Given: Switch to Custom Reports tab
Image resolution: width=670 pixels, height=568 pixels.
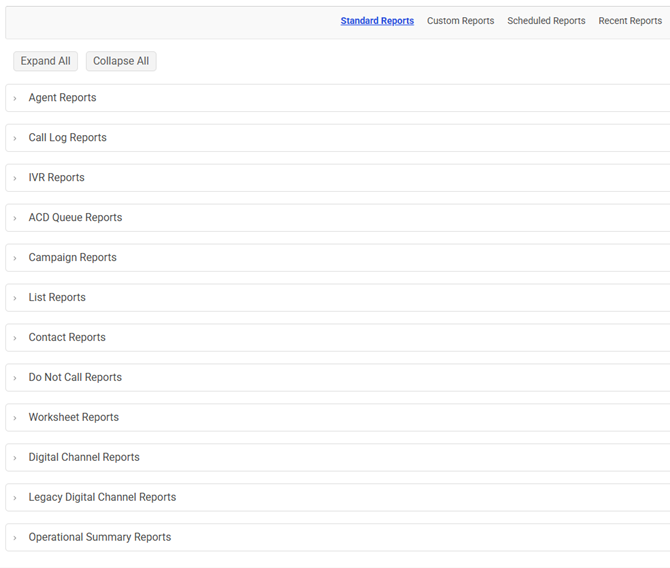Looking at the screenshot, I should click(x=460, y=21).
